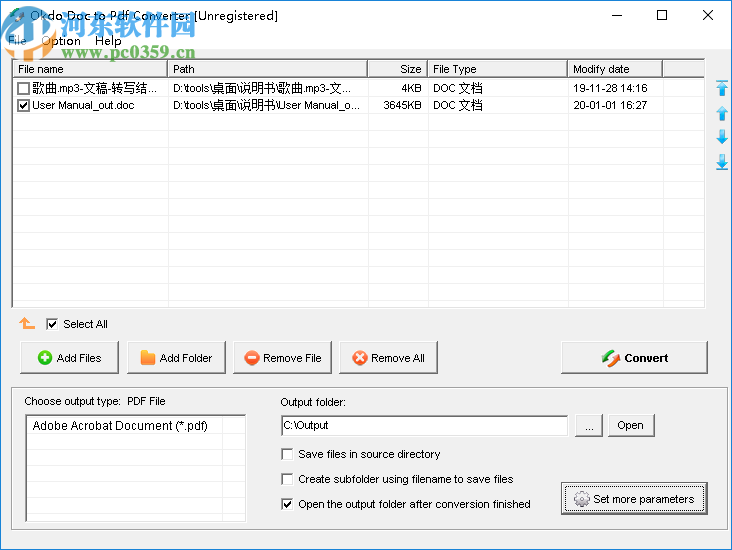Screen dimensions: 732x550
Task: Uncheck the User Manual_out.doc checkbox
Action: pos(23,106)
